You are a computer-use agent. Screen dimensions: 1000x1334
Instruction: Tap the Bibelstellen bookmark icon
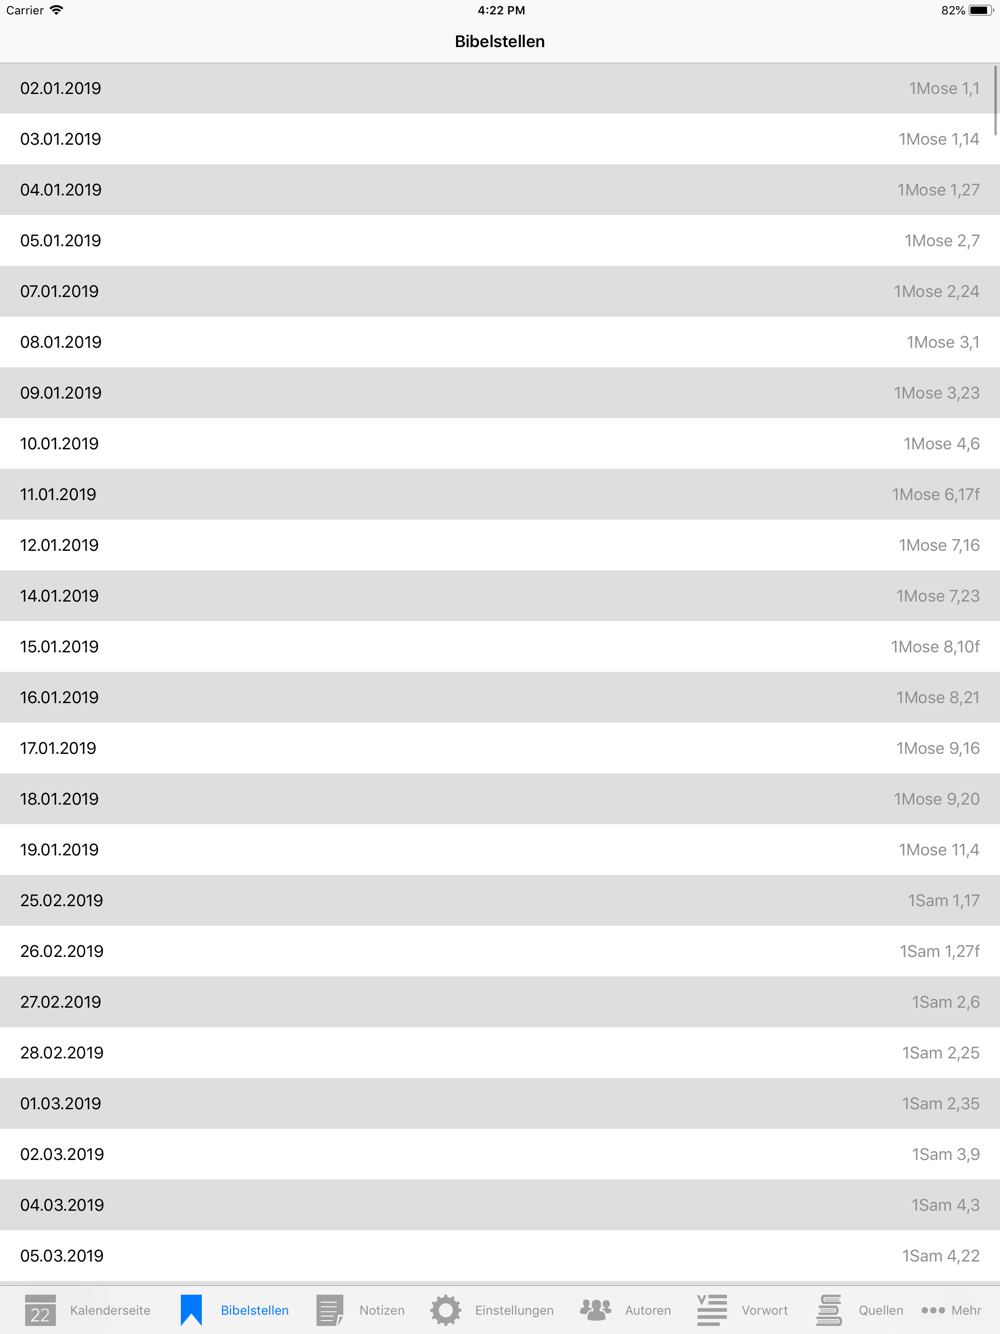191,1310
